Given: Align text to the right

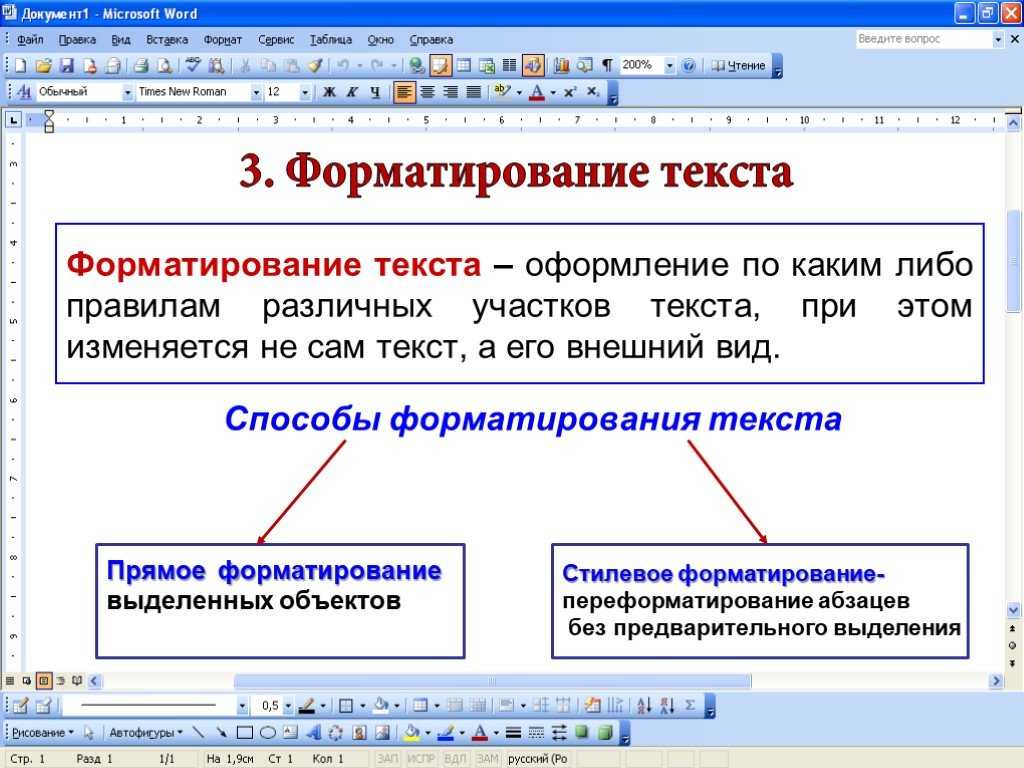Looking at the screenshot, I should (x=450, y=92).
